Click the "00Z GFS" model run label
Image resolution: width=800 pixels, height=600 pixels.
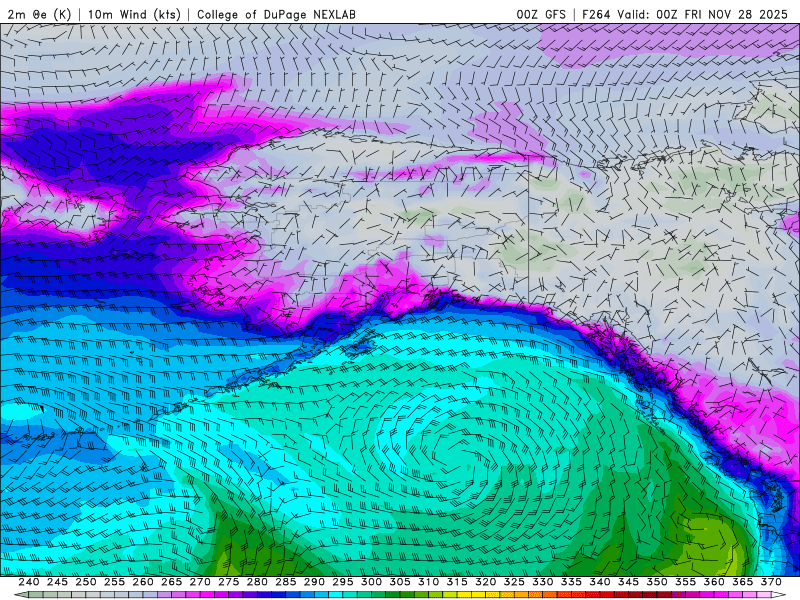pyautogui.click(x=541, y=14)
